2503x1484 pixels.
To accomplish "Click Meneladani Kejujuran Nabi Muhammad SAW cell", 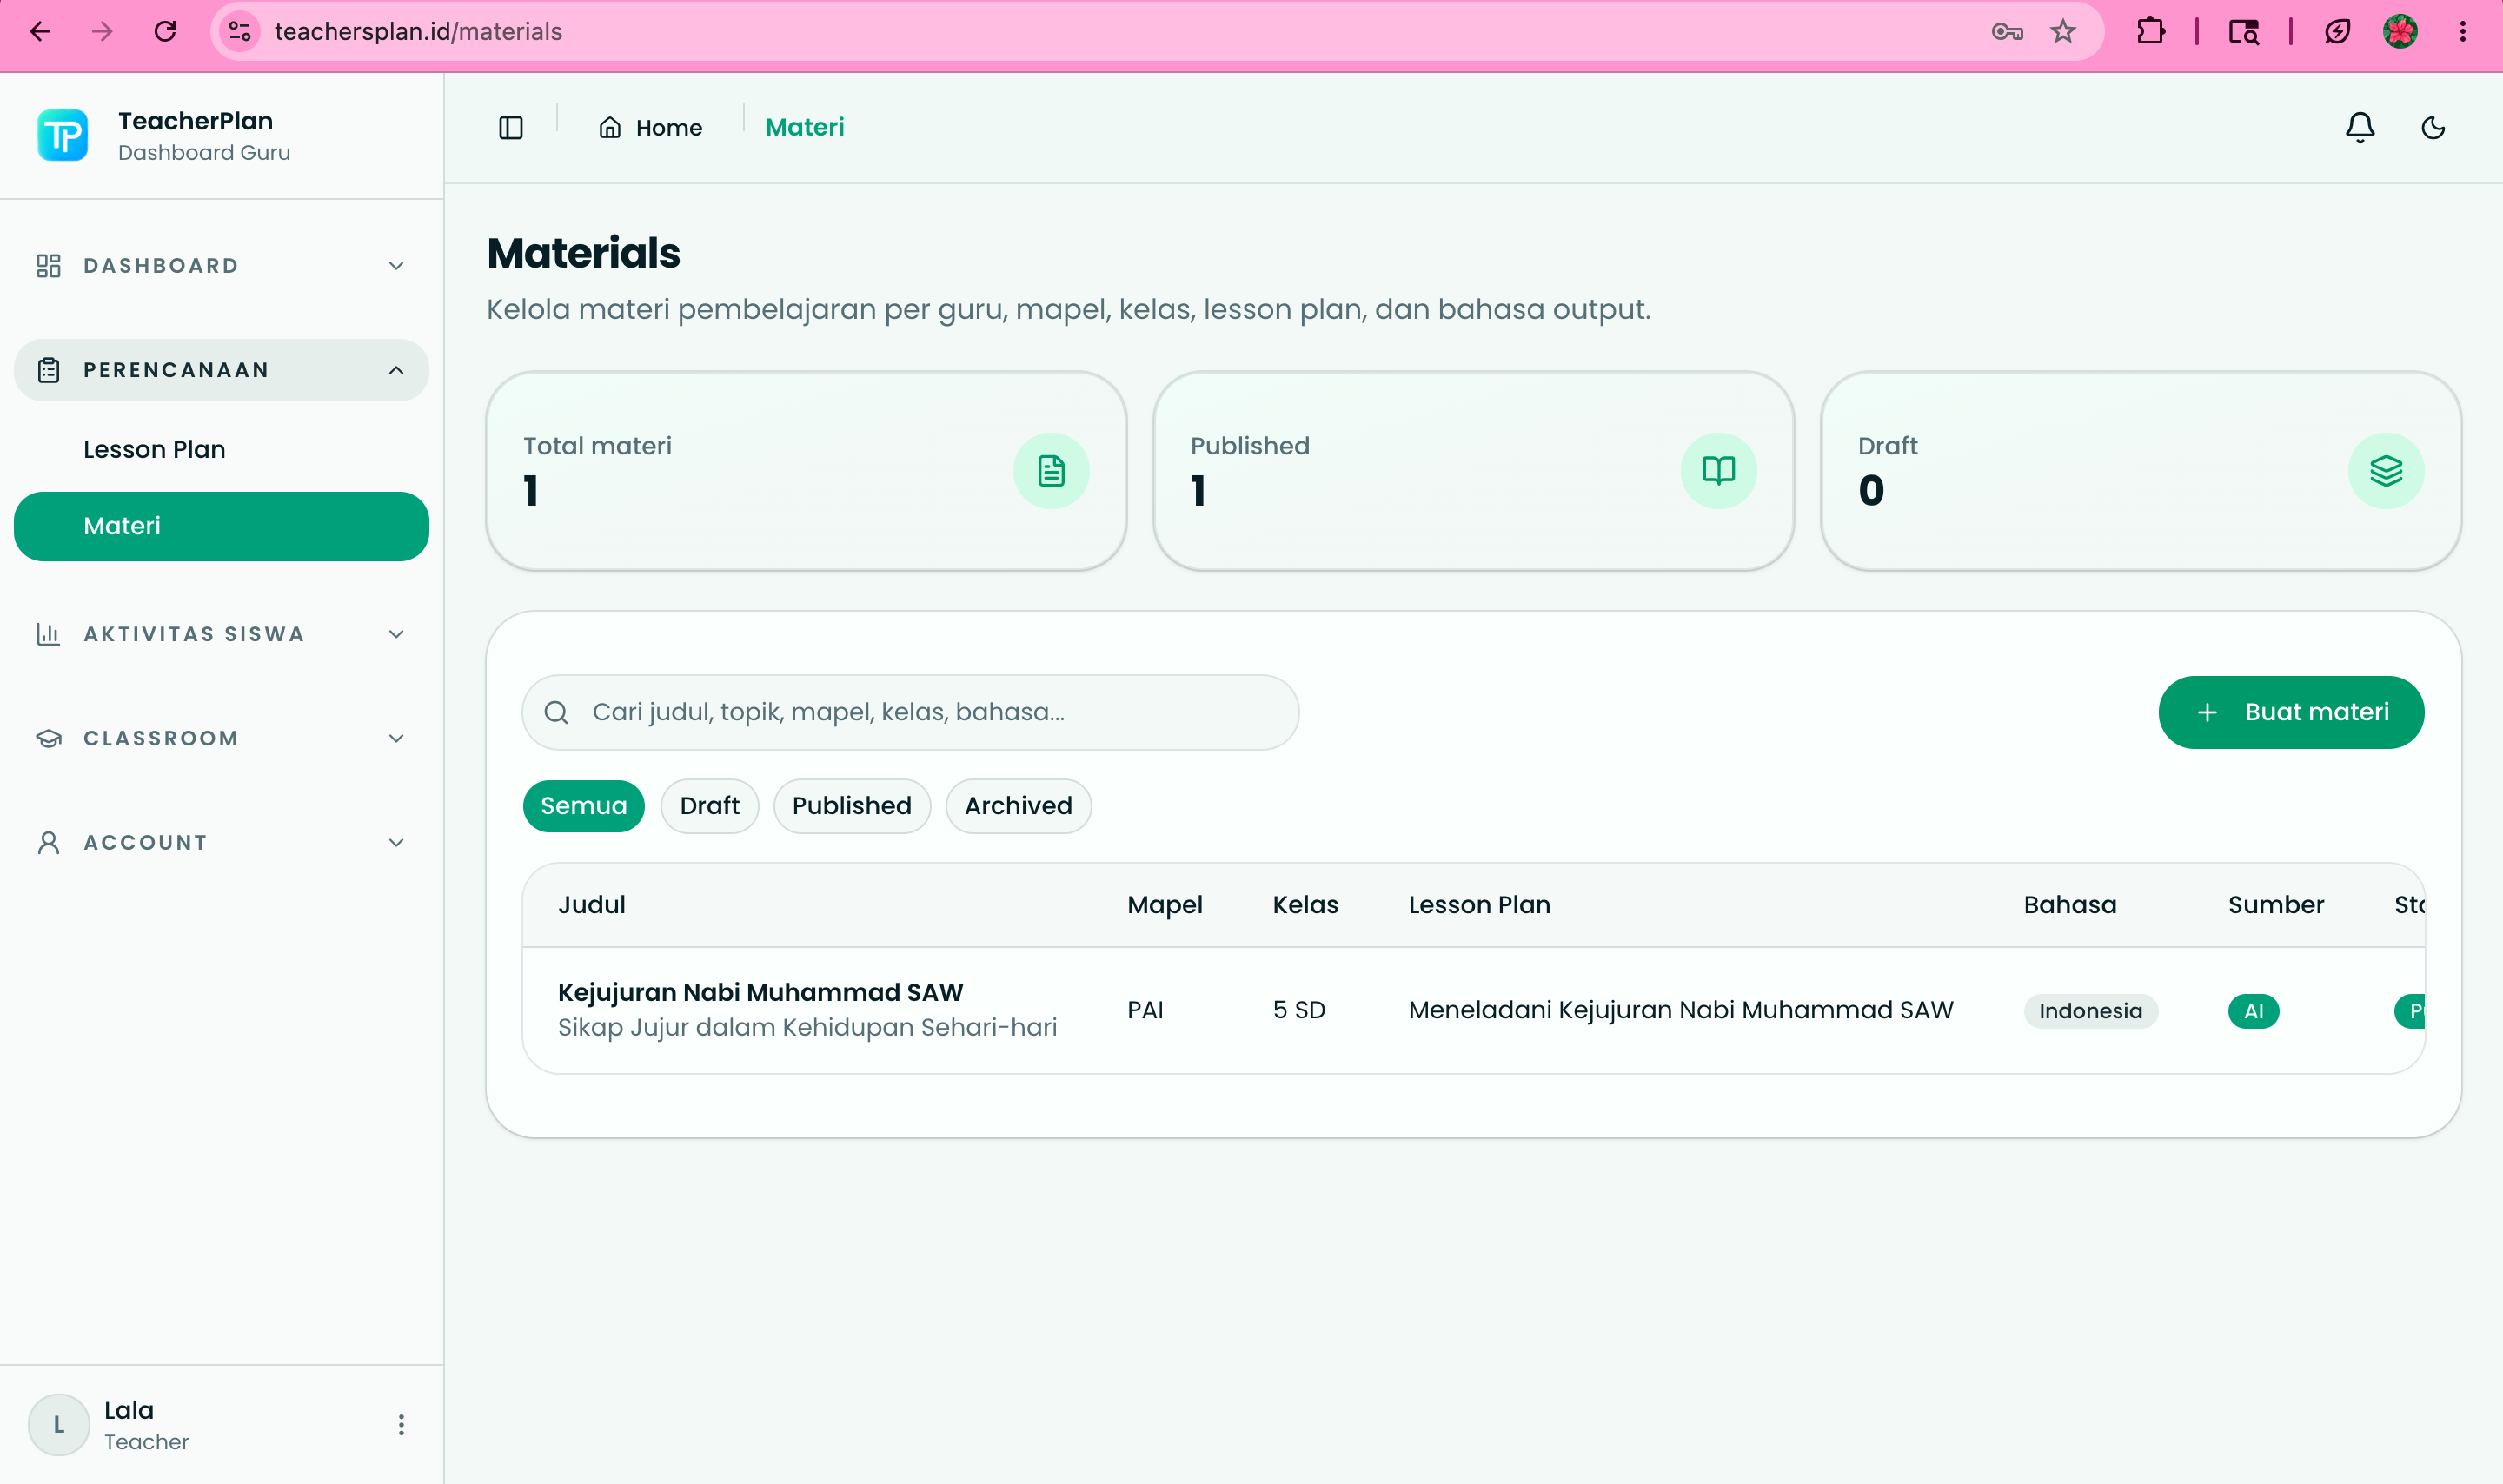I will tap(1680, 1010).
